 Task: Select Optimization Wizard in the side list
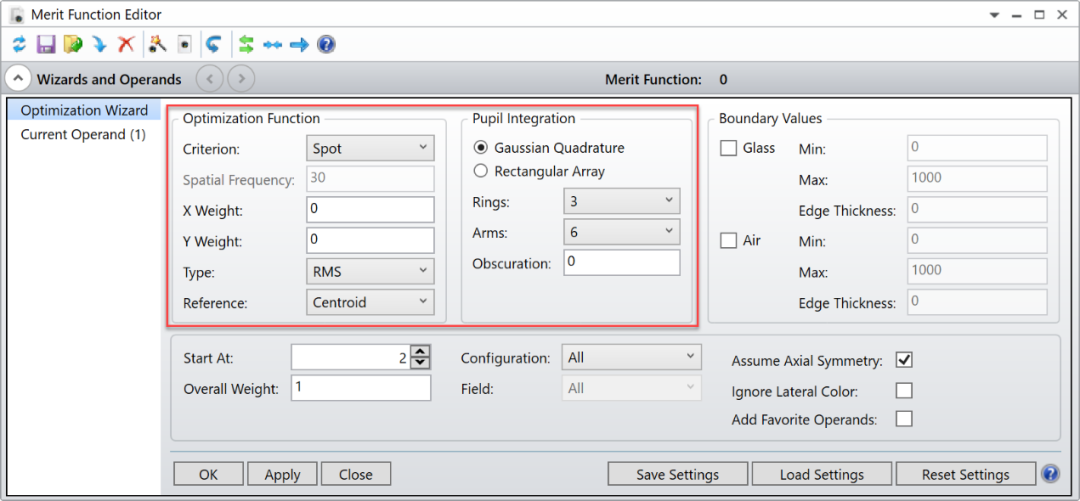(84, 110)
